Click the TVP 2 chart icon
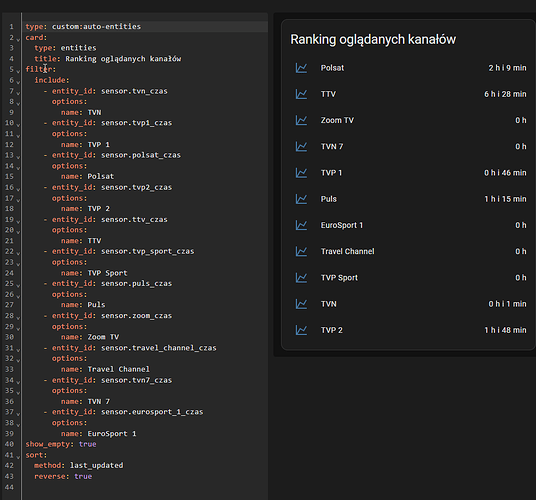This screenshot has height=500, width=536. click(x=301, y=330)
